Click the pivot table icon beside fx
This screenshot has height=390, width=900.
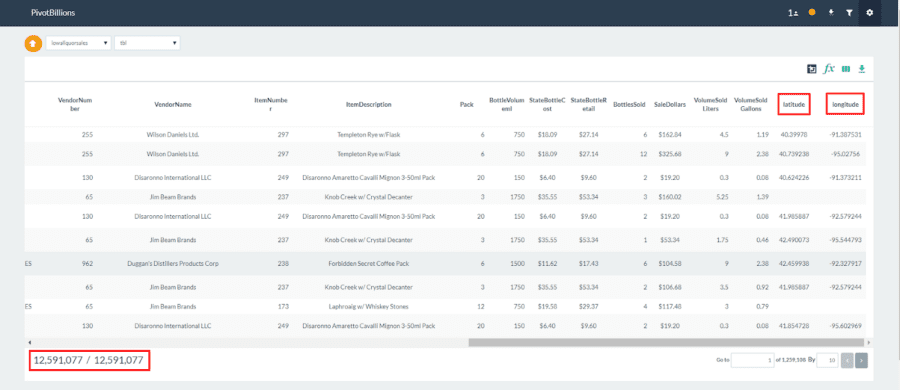click(x=812, y=69)
